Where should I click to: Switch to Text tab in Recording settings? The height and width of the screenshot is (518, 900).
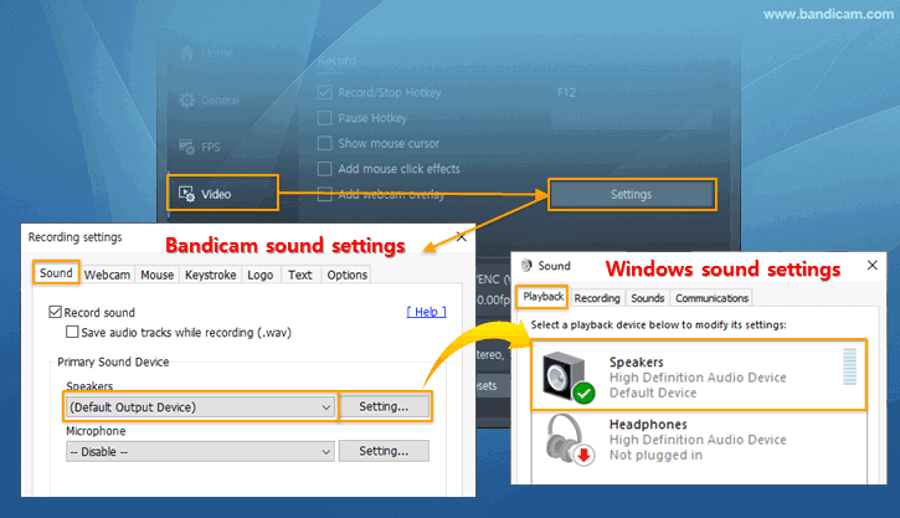pyautogui.click(x=300, y=275)
